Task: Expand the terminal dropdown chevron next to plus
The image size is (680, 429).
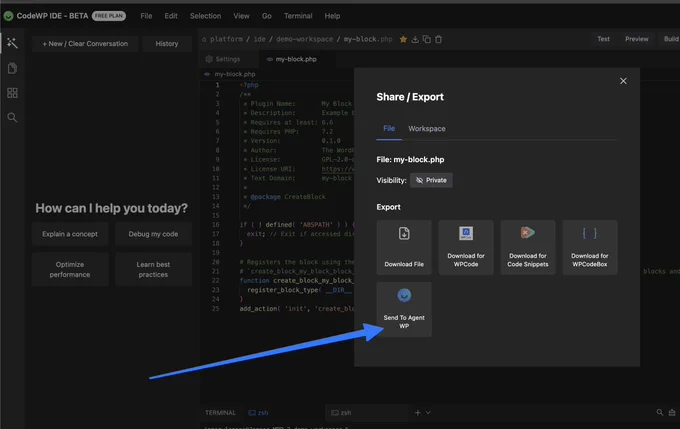Action: point(428,413)
